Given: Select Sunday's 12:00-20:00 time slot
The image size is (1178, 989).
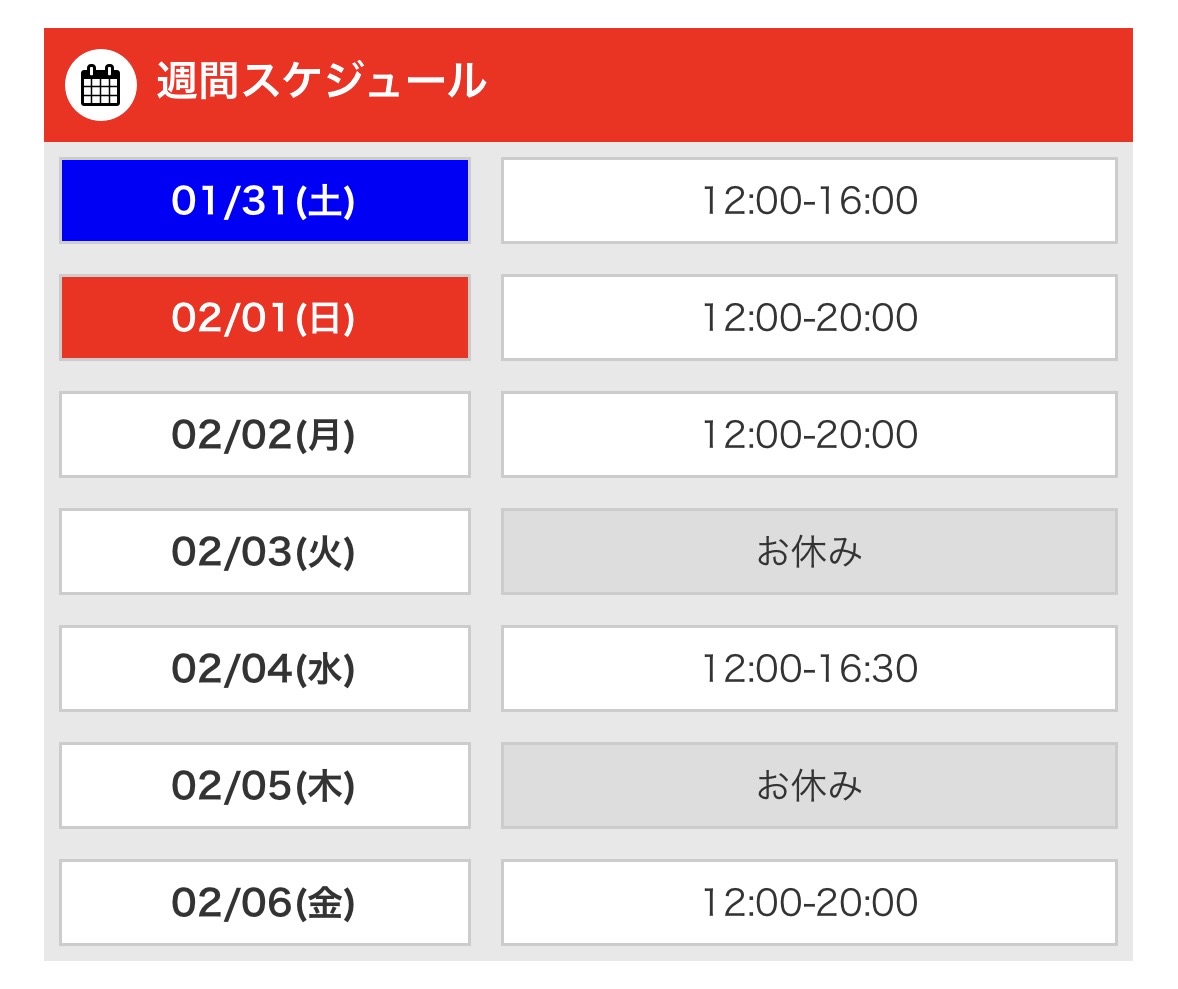Looking at the screenshot, I should coord(808,317).
